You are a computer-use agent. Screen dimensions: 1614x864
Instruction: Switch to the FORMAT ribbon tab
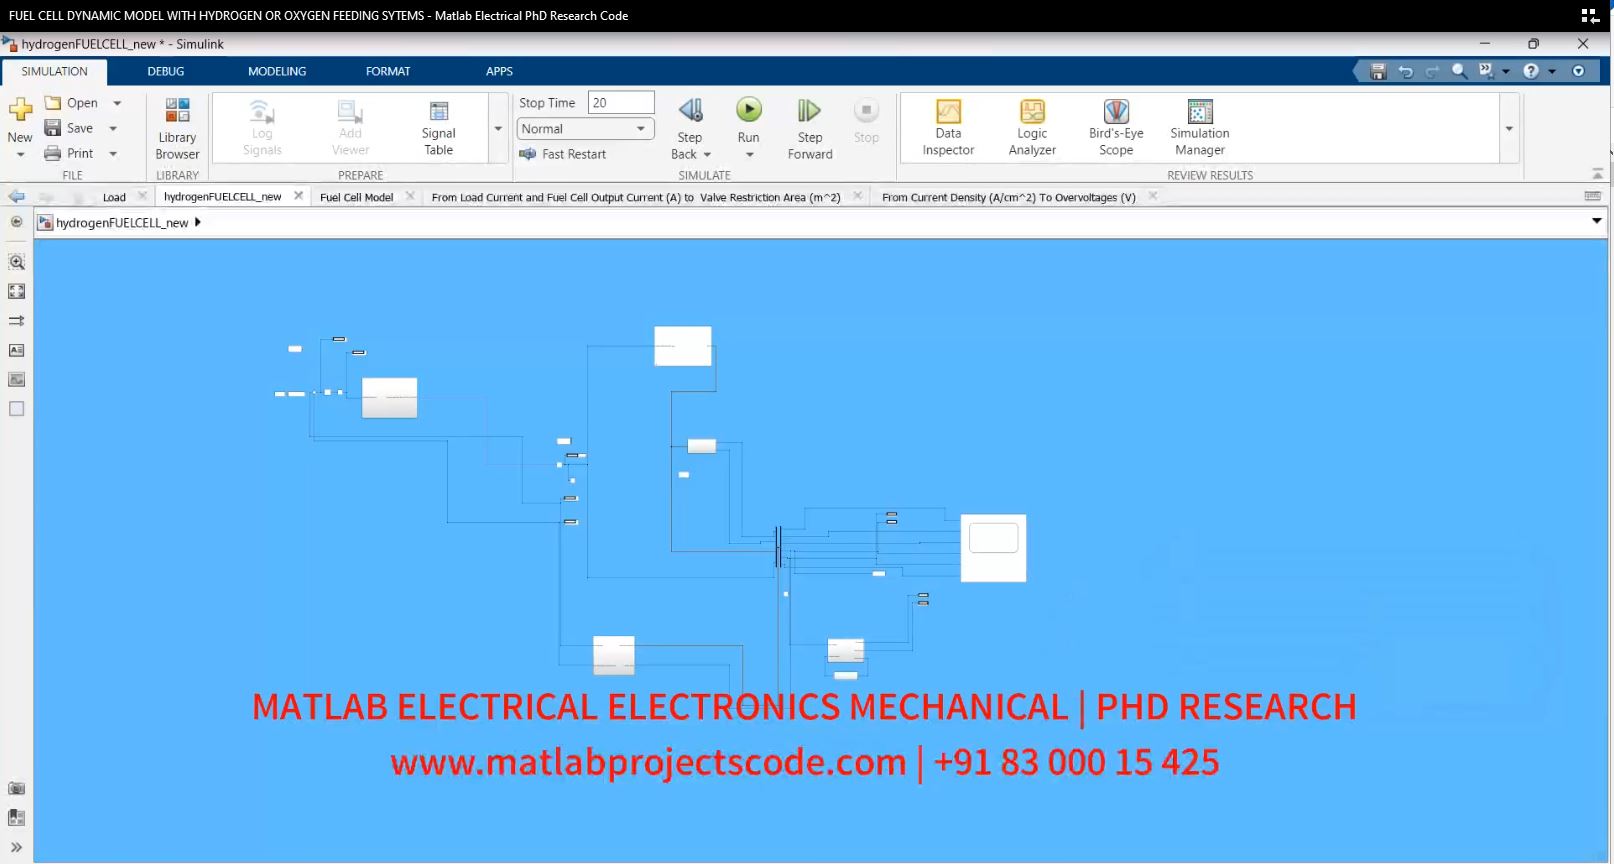point(388,71)
